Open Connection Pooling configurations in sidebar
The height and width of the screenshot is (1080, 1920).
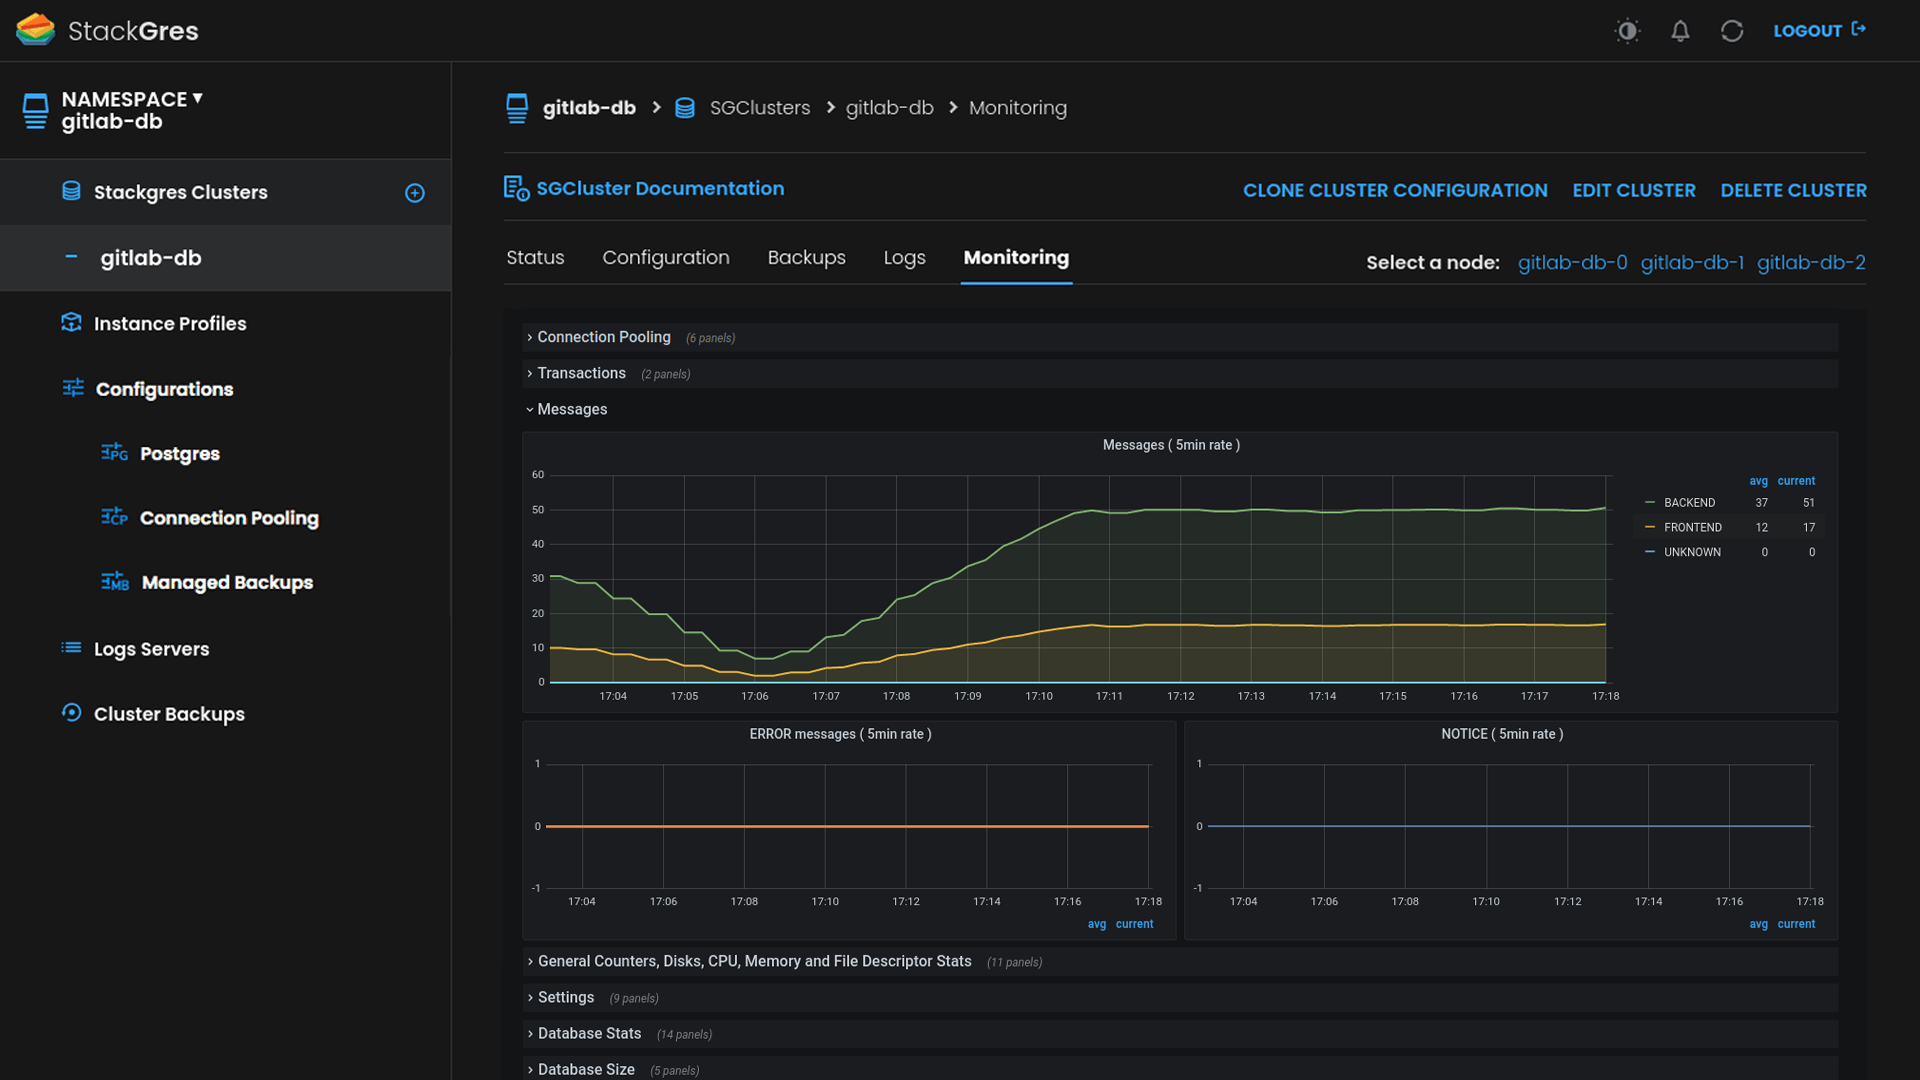point(229,518)
